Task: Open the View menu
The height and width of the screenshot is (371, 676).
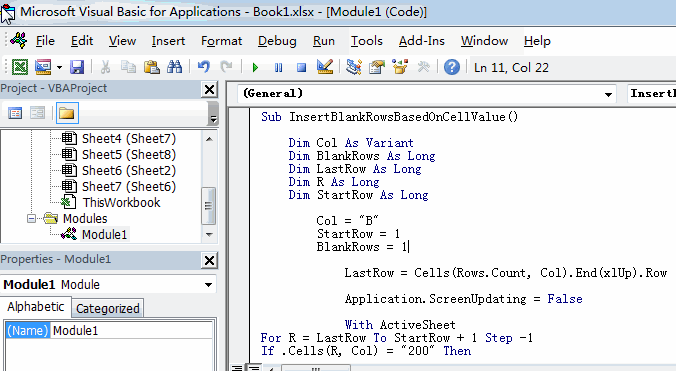Action: [122, 41]
